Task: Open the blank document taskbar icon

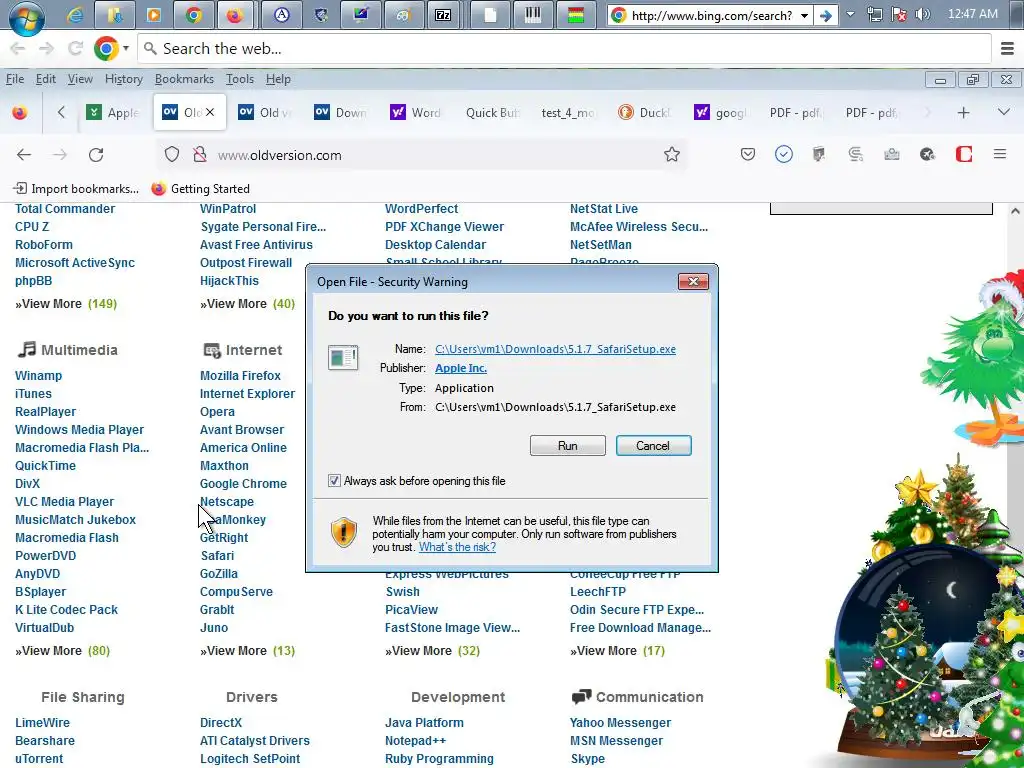Action: 490,14
